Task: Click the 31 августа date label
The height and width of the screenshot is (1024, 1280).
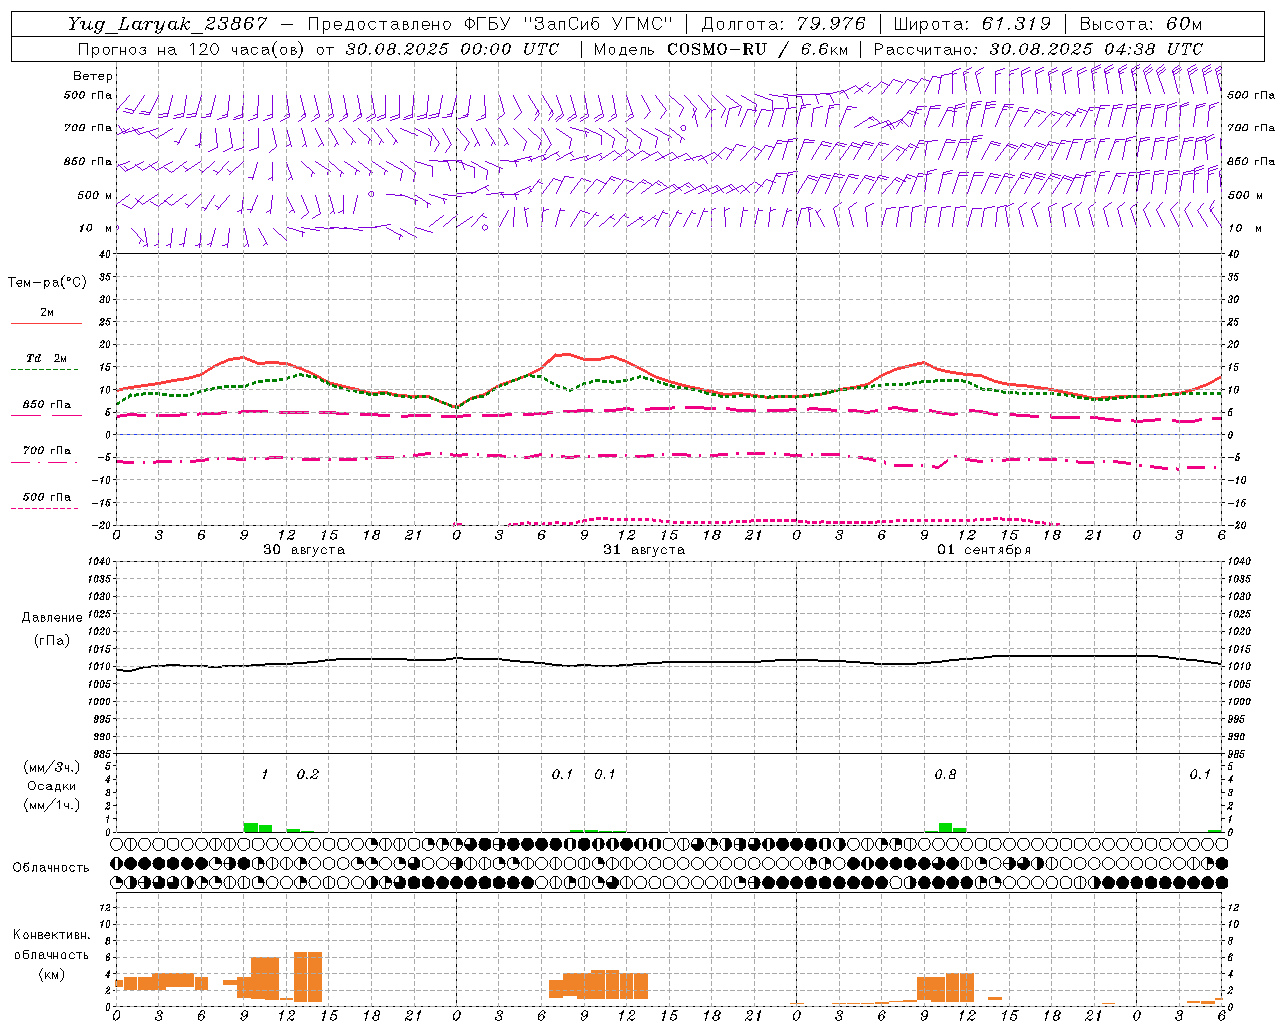Action: [644, 550]
